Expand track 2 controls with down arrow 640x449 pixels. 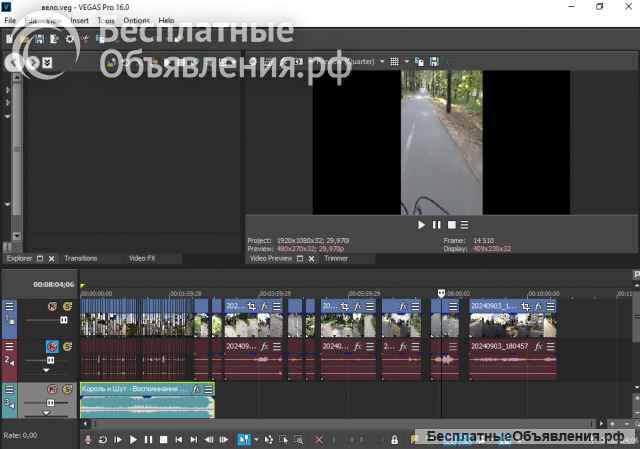pos(46,371)
